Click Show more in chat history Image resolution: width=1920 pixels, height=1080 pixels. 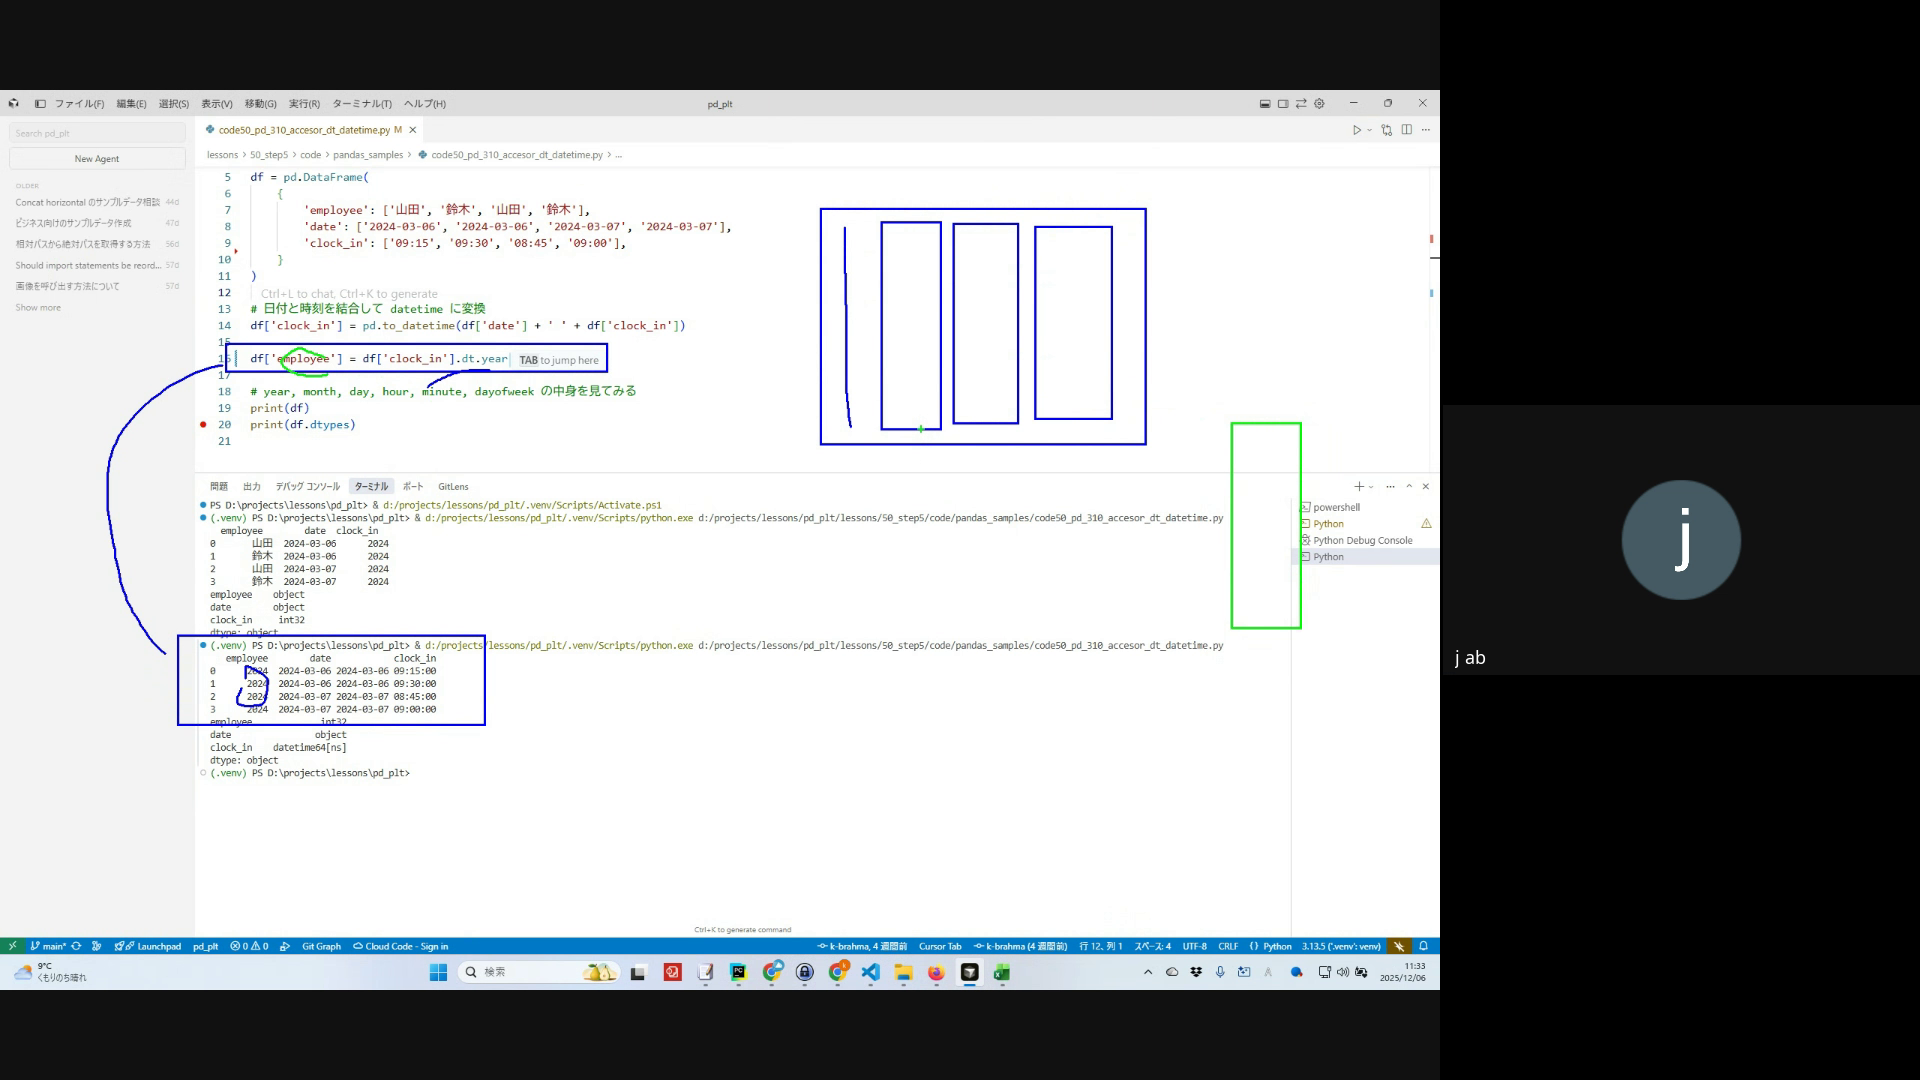pos(38,308)
